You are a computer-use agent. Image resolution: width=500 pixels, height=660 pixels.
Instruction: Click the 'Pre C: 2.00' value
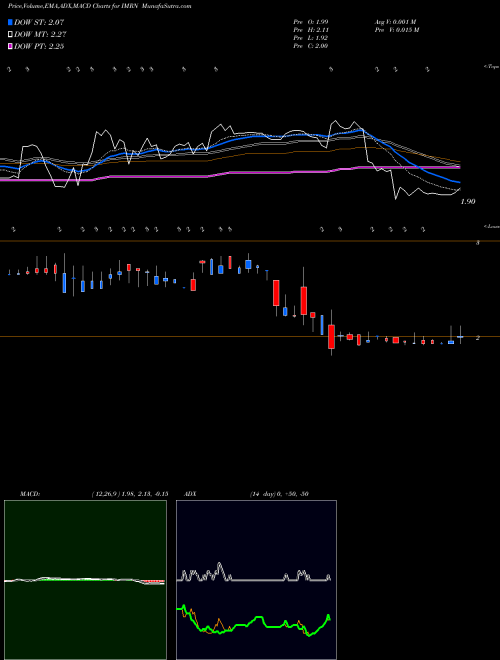311,46
